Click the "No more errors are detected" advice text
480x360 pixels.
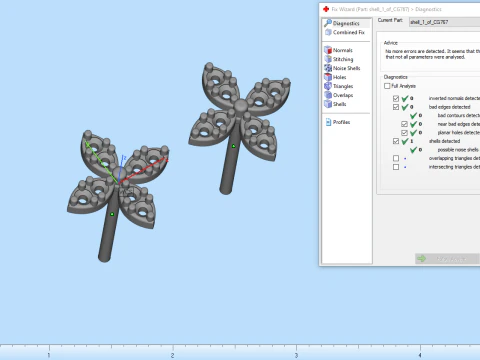pyautogui.click(x=432, y=54)
